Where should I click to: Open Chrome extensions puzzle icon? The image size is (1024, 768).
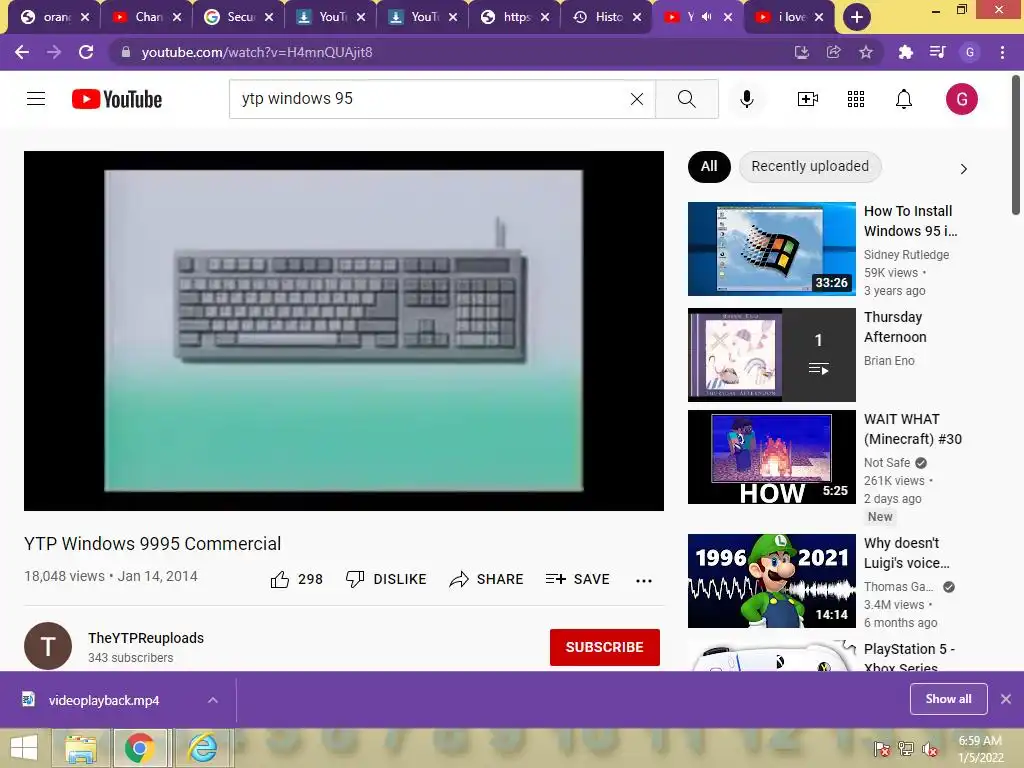905,52
